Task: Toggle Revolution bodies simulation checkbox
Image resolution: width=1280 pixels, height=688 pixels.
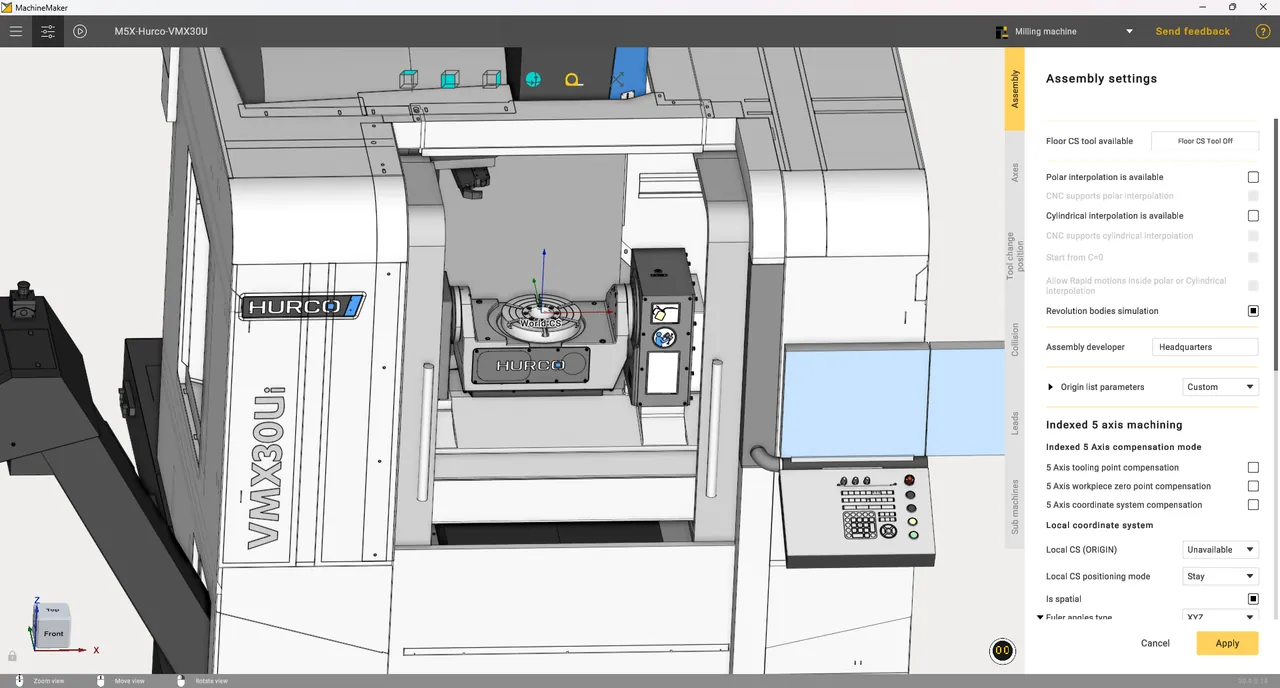Action: 1253,311
